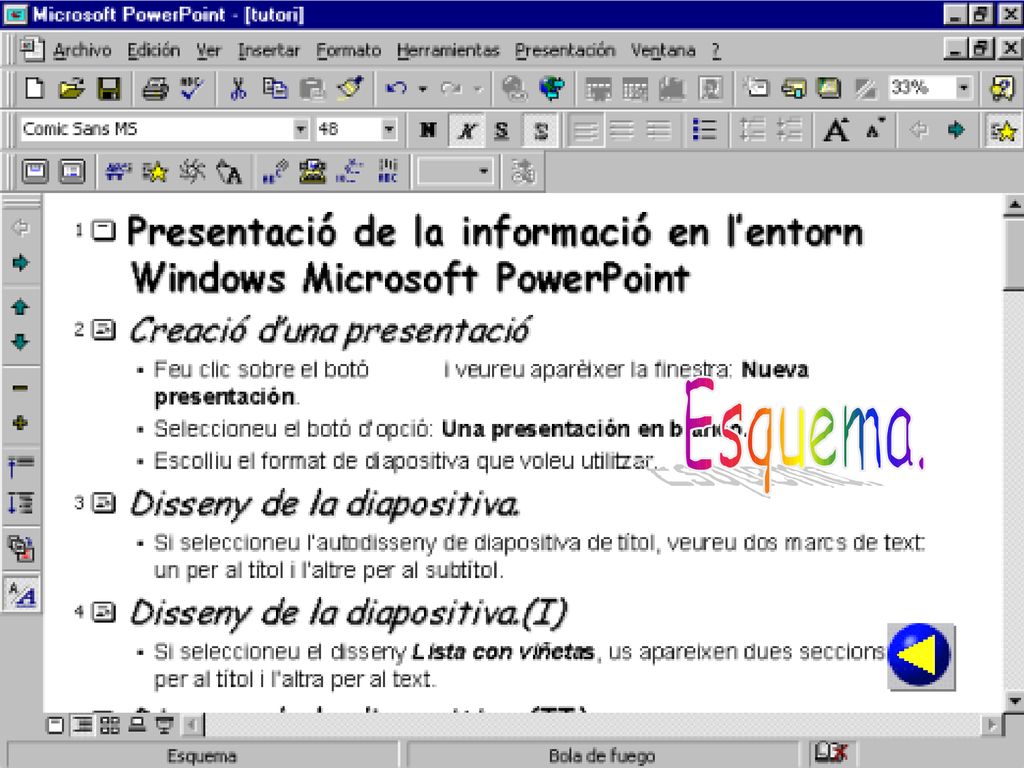Create a new presentation with the New icon
Screen dimensions: 1024x768
pyautogui.click(x=34, y=88)
